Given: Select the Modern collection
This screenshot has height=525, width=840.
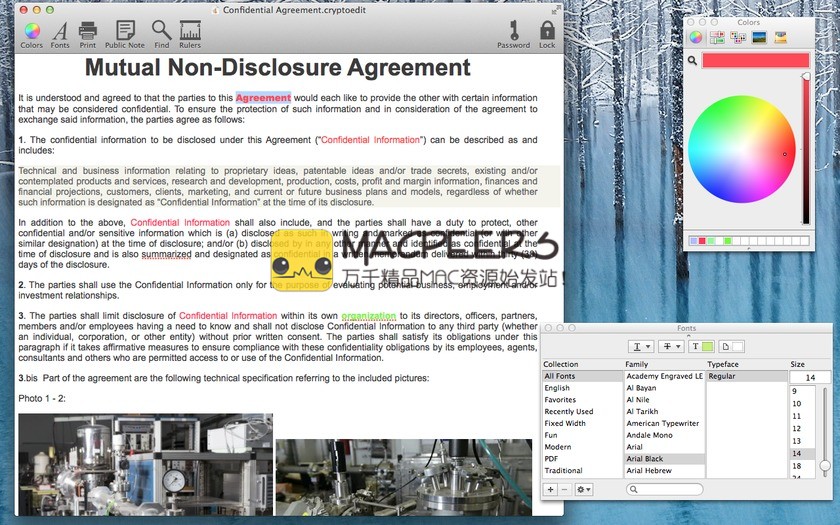Looking at the screenshot, I should (582, 447).
